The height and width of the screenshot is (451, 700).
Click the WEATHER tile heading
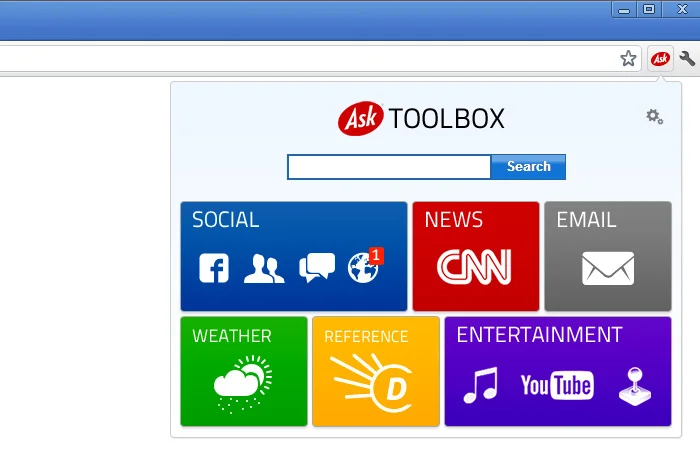click(x=232, y=336)
